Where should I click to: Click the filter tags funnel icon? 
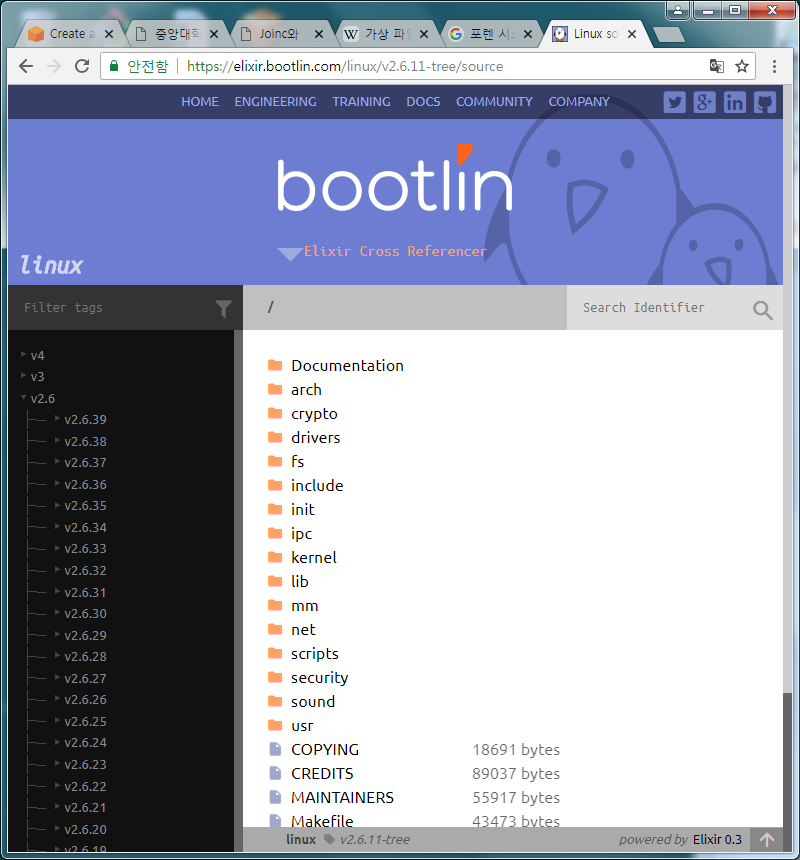click(x=223, y=309)
